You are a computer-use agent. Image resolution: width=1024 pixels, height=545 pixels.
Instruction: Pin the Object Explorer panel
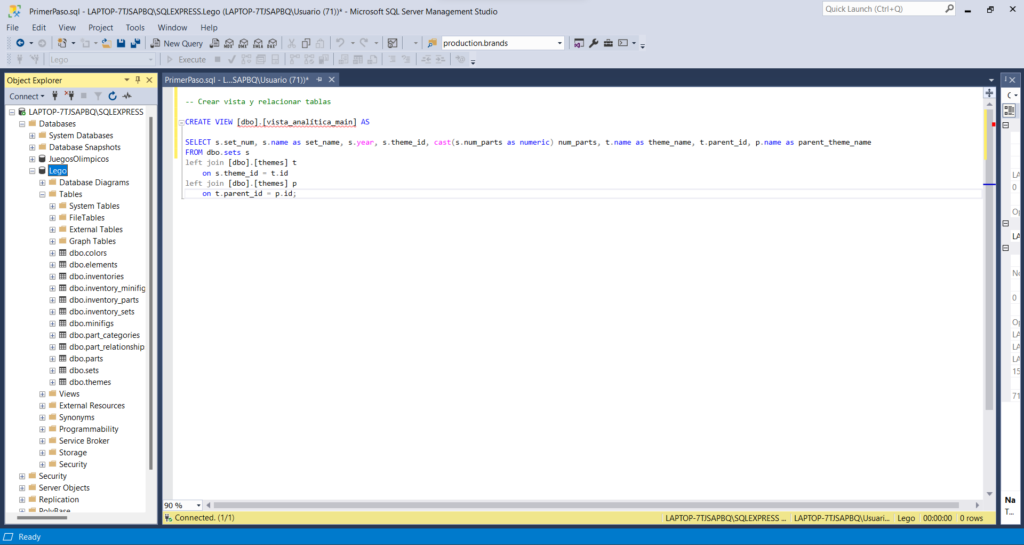(x=138, y=79)
